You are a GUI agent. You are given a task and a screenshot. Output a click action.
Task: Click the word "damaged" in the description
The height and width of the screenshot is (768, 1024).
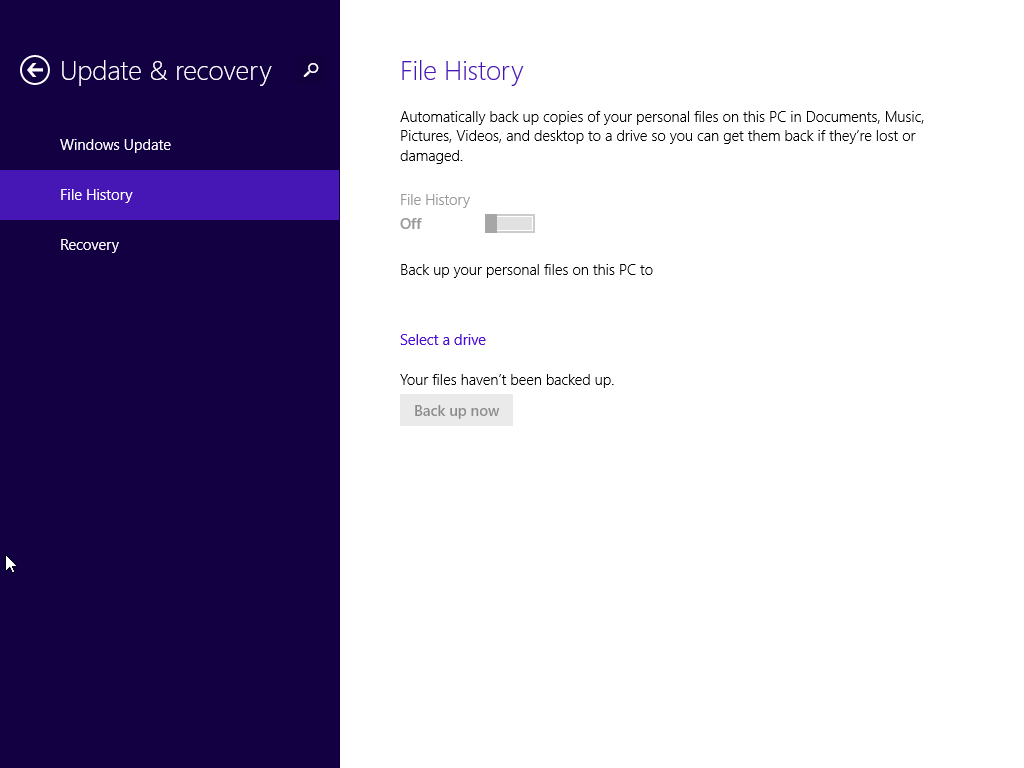[430, 156]
